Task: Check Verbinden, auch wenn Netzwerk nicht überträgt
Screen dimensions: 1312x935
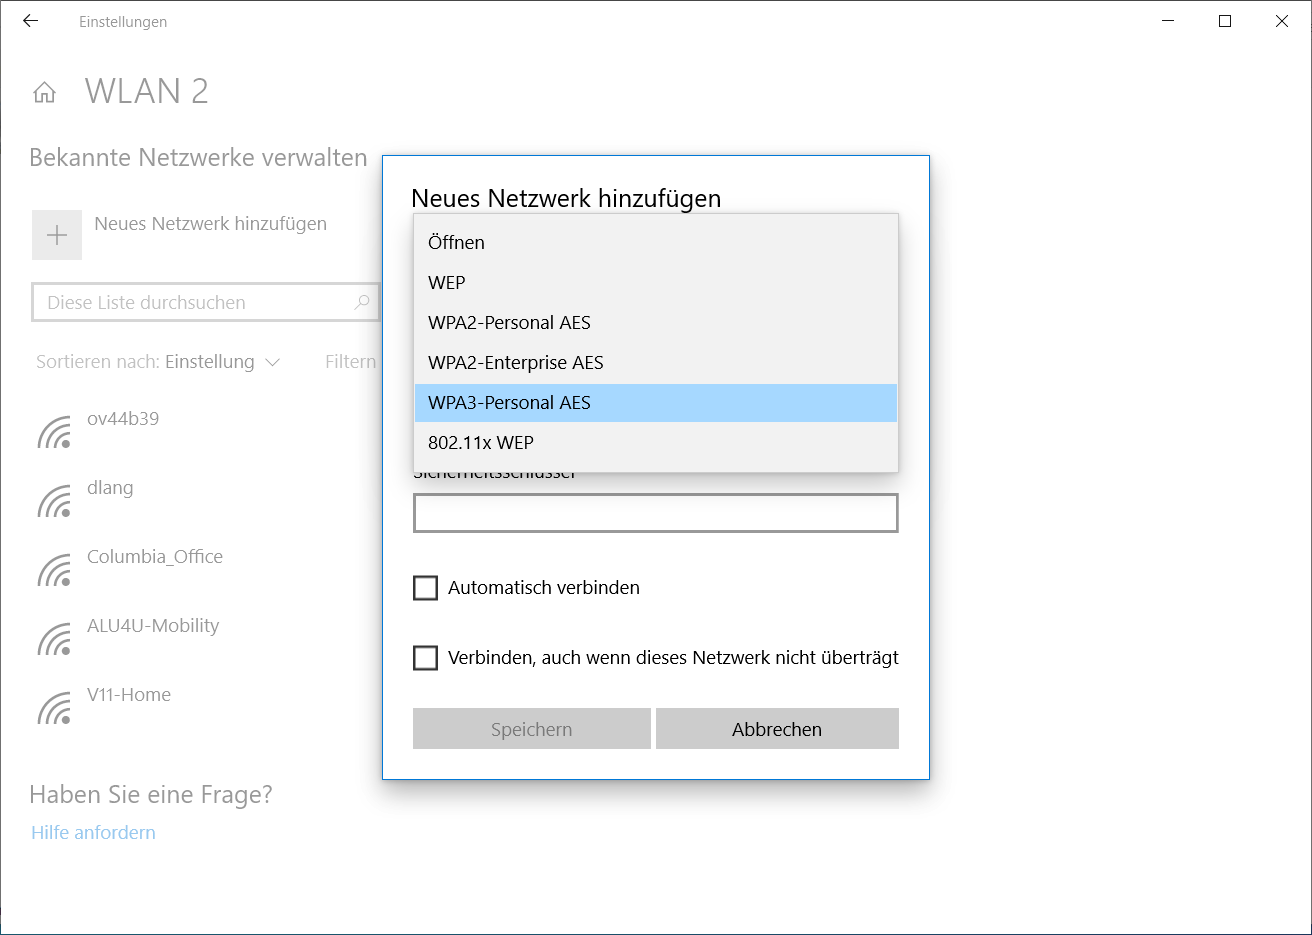Action: click(426, 658)
